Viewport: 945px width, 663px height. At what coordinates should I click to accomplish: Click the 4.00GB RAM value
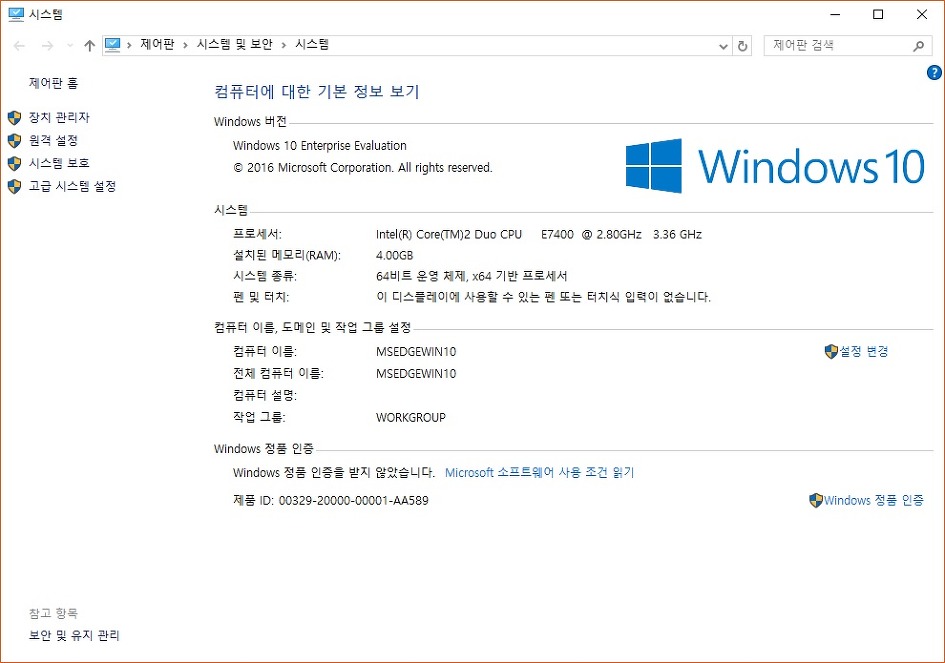[x=394, y=256]
